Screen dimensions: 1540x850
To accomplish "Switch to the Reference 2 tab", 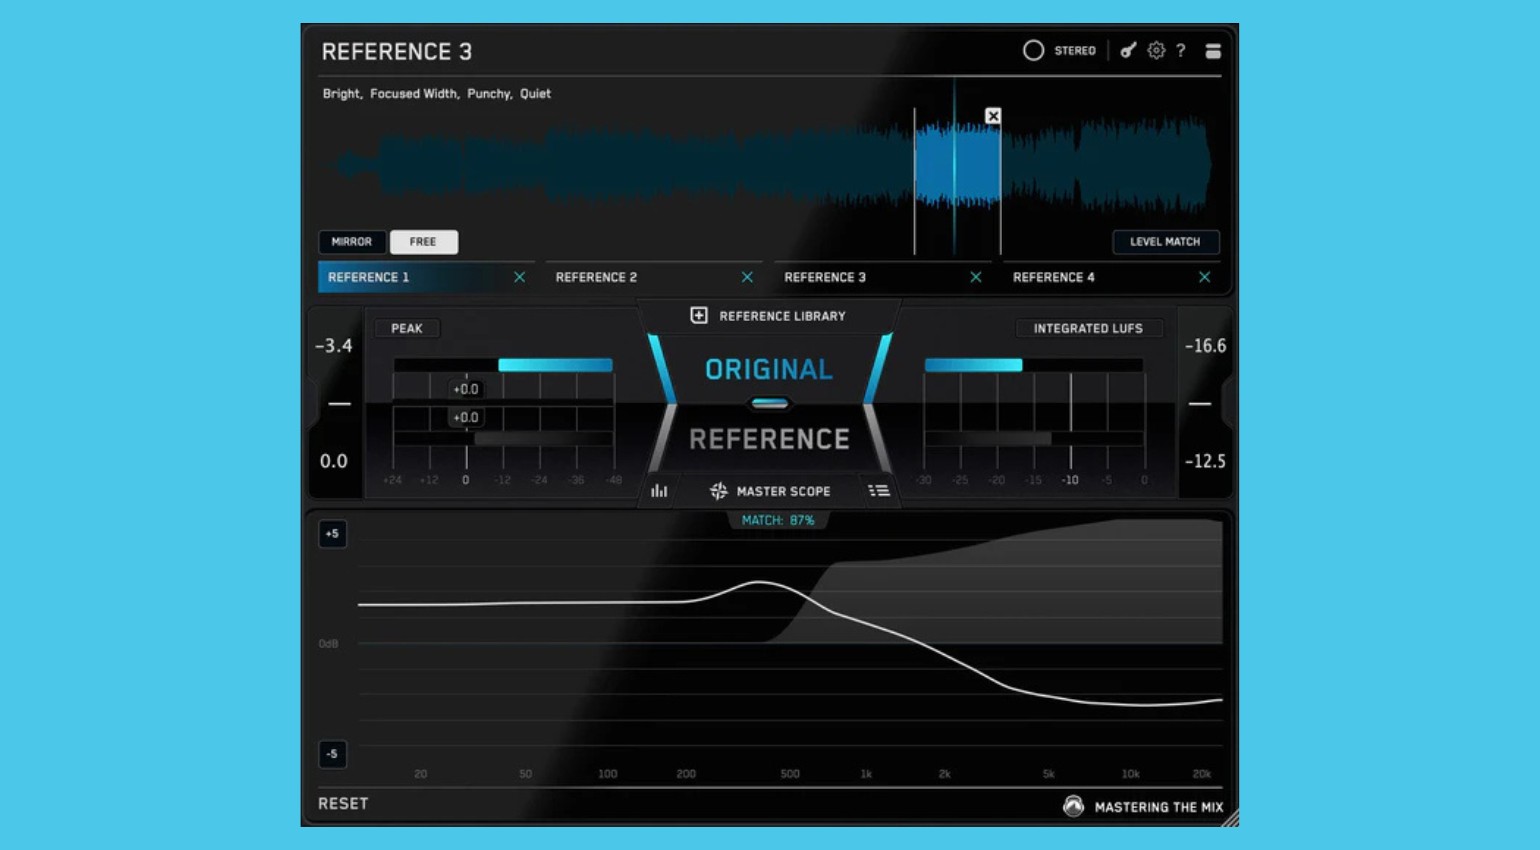I will pos(597,277).
